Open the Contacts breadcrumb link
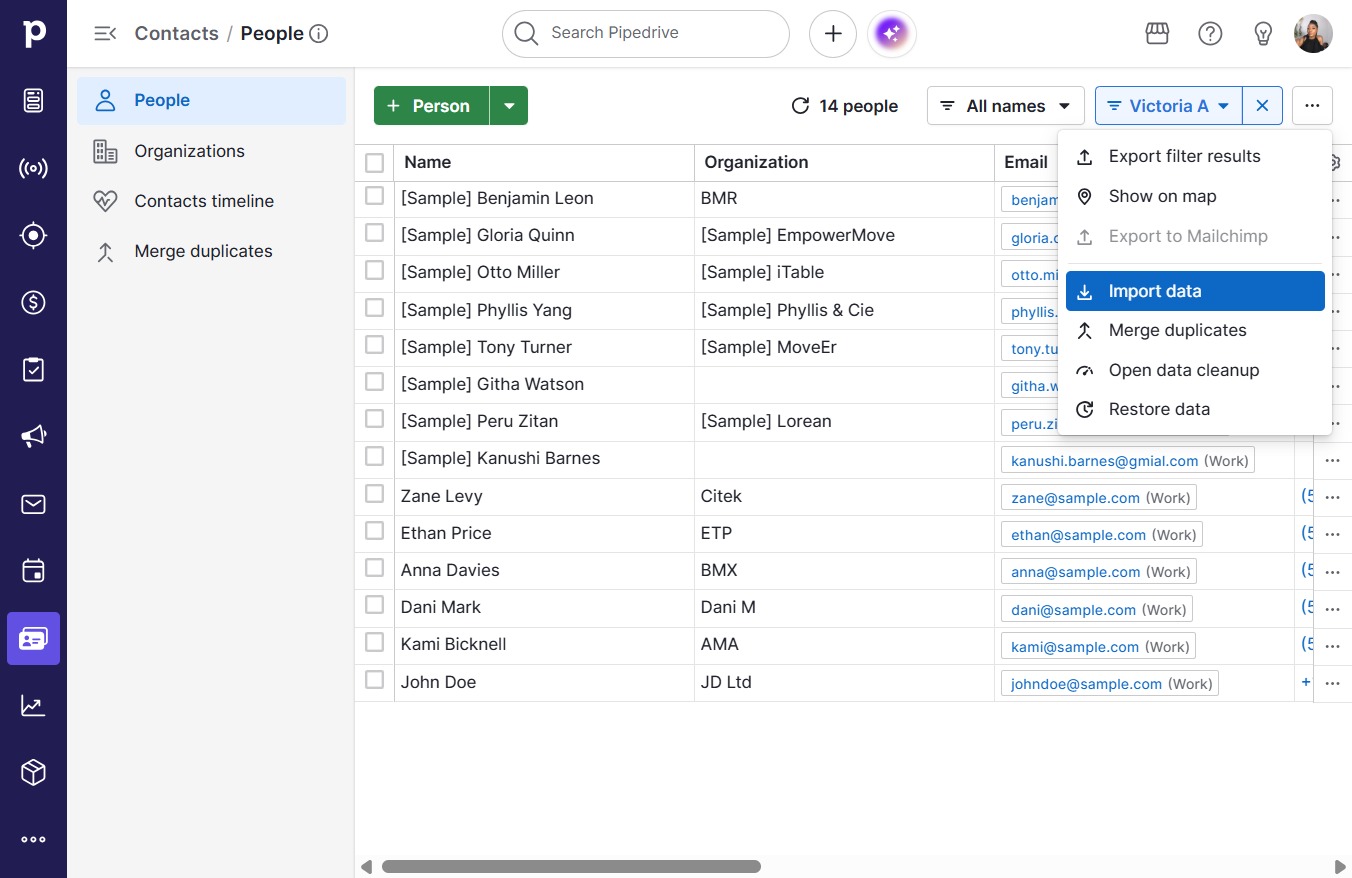1352x878 pixels. point(176,33)
